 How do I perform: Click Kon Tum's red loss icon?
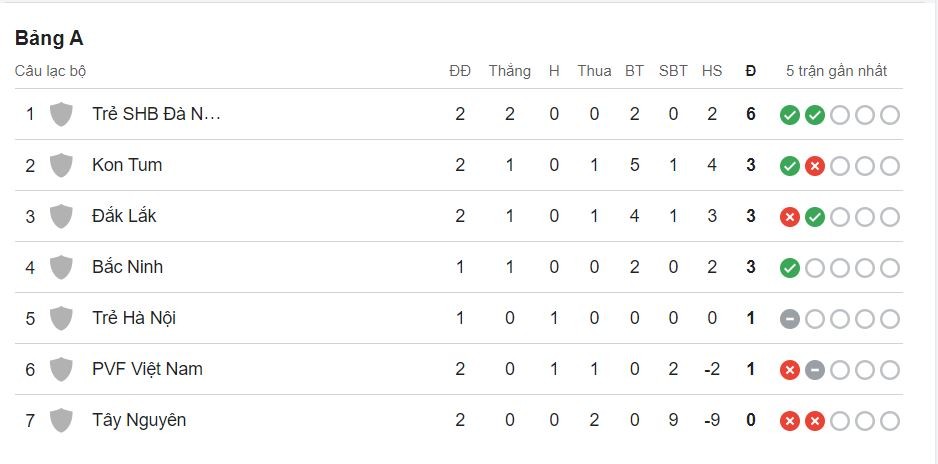click(x=815, y=166)
